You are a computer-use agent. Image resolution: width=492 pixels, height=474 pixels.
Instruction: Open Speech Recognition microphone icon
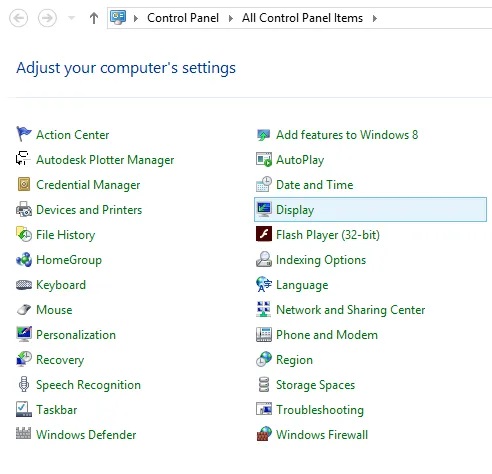(x=24, y=384)
